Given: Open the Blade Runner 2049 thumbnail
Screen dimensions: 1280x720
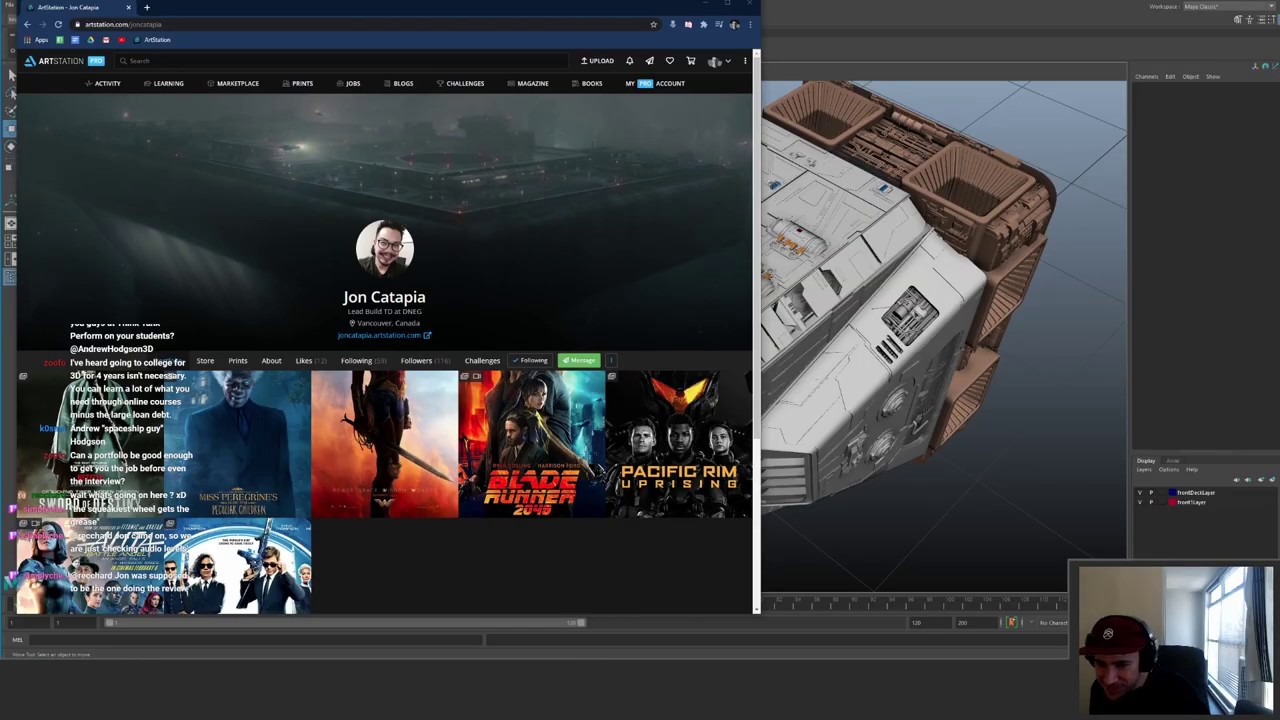Looking at the screenshot, I should 532,445.
